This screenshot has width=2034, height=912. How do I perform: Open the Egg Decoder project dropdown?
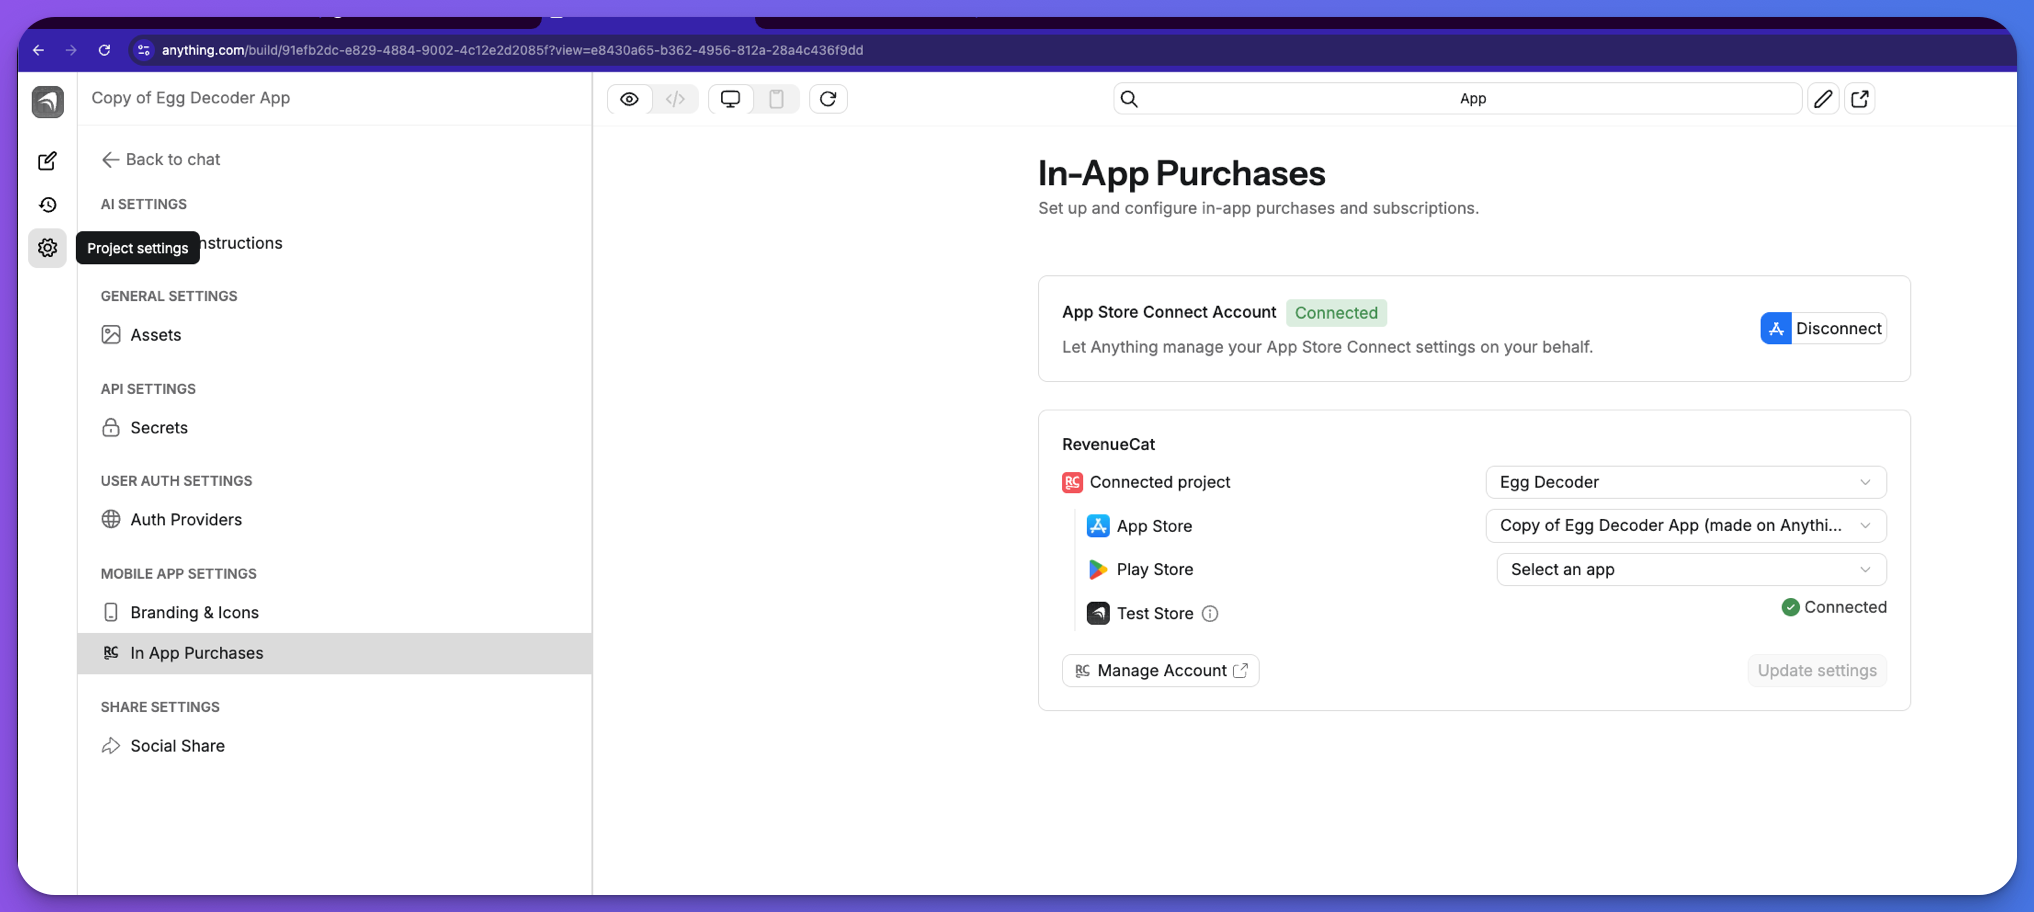coord(1685,482)
